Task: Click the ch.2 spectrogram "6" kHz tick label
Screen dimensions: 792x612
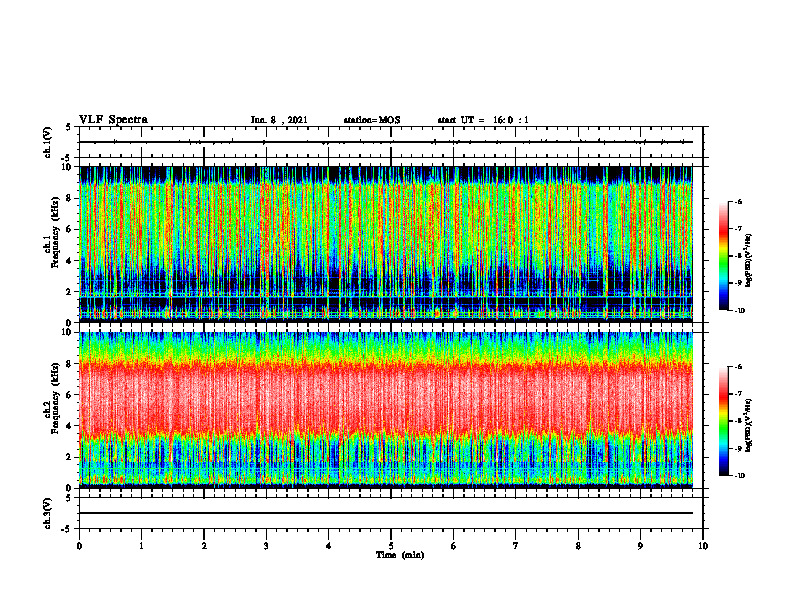Action: click(70, 395)
